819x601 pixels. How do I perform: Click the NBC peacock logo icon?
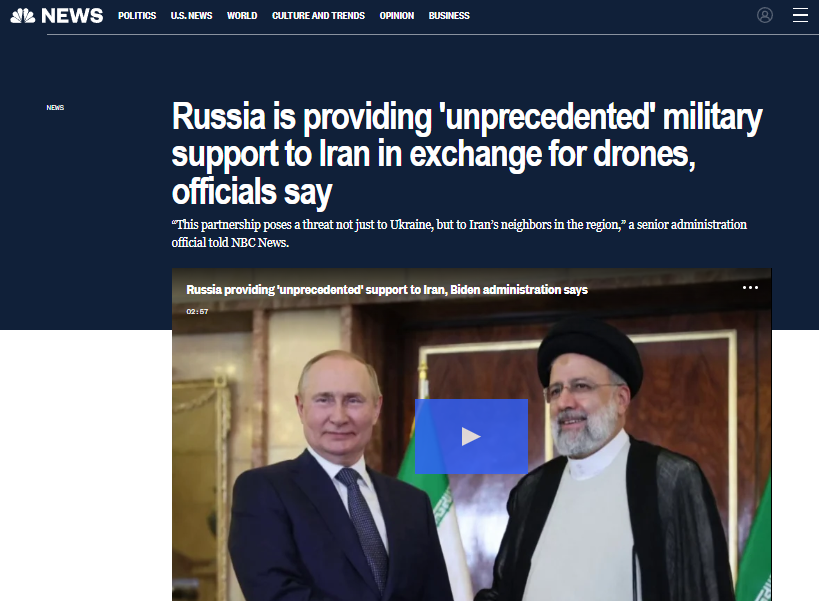tap(22, 16)
